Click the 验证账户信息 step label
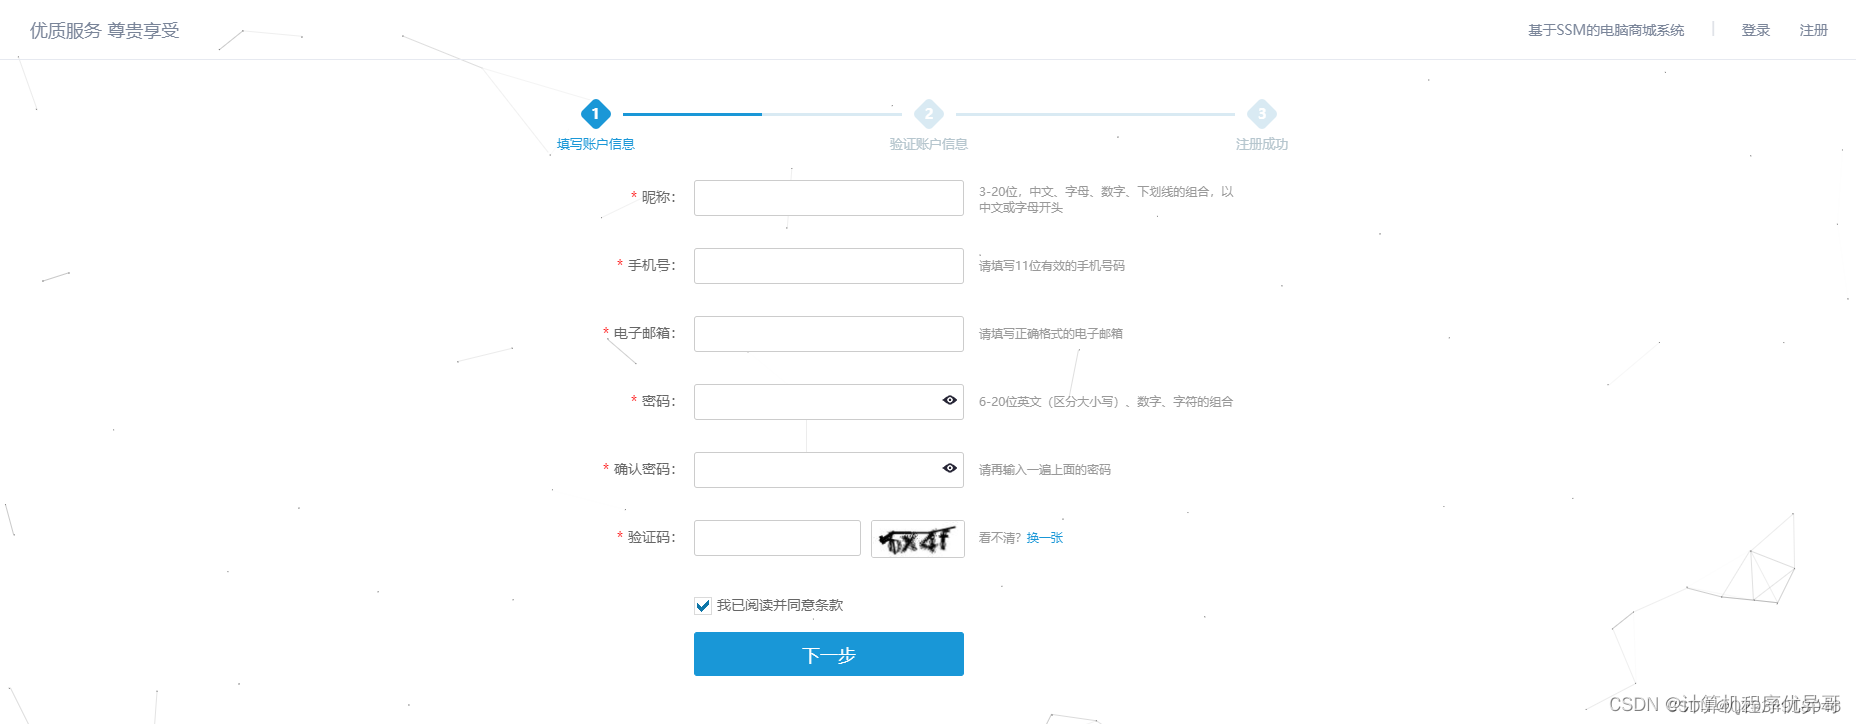 [x=929, y=144]
